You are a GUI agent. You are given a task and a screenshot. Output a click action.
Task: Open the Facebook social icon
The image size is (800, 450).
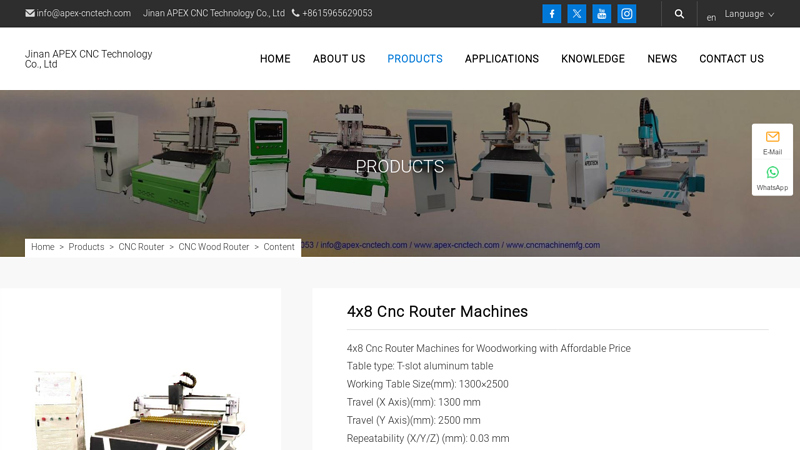click(552, 14)
